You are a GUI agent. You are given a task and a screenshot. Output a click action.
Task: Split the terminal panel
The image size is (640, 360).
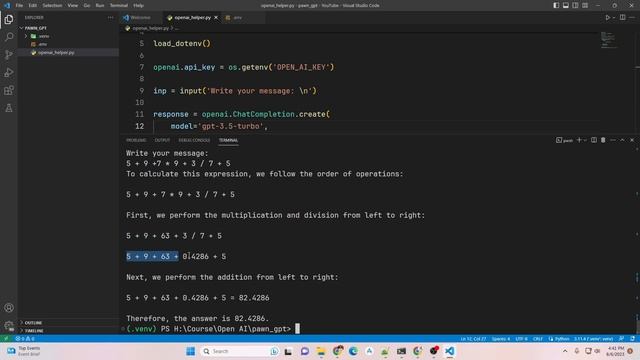click(x=594, y=140)
